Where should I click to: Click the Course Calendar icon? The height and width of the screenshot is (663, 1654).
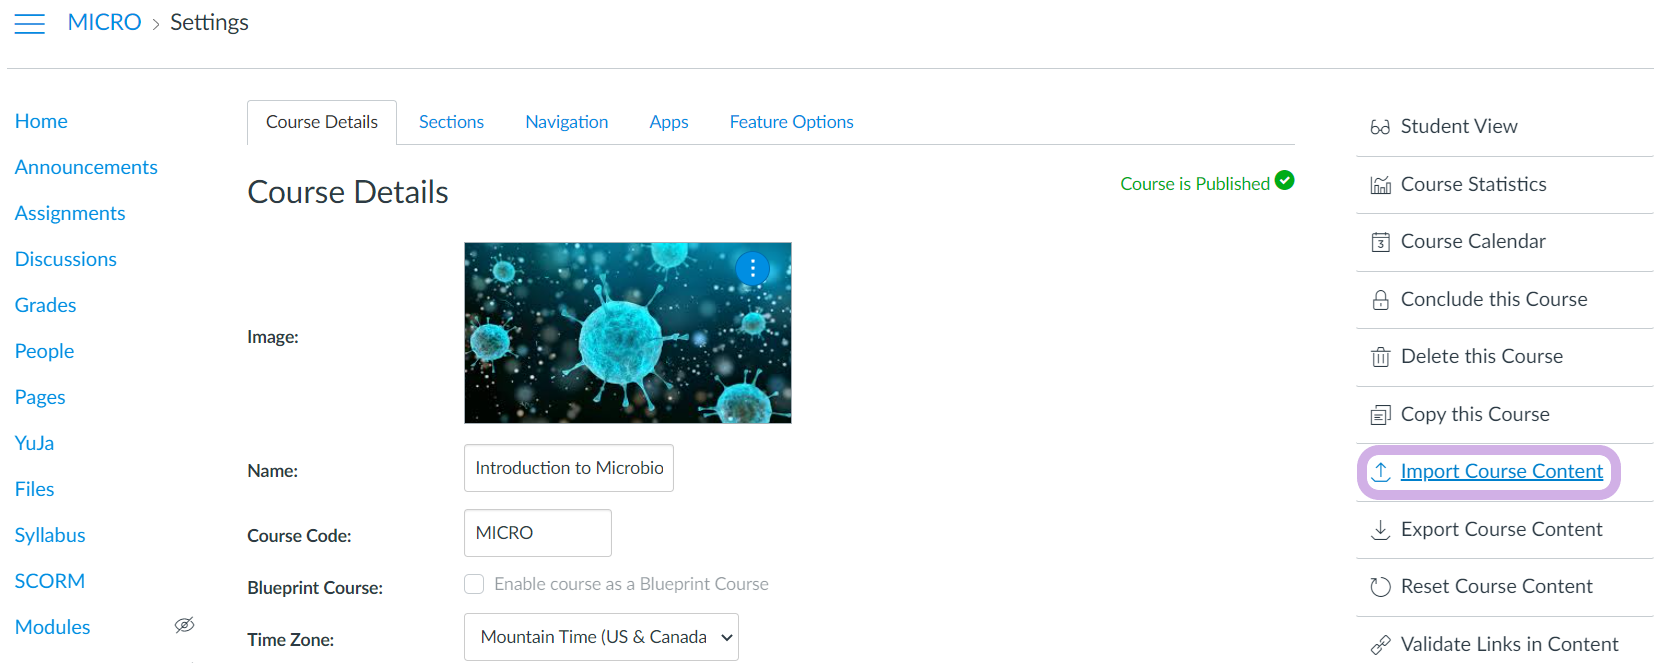tap(1380, 242)
